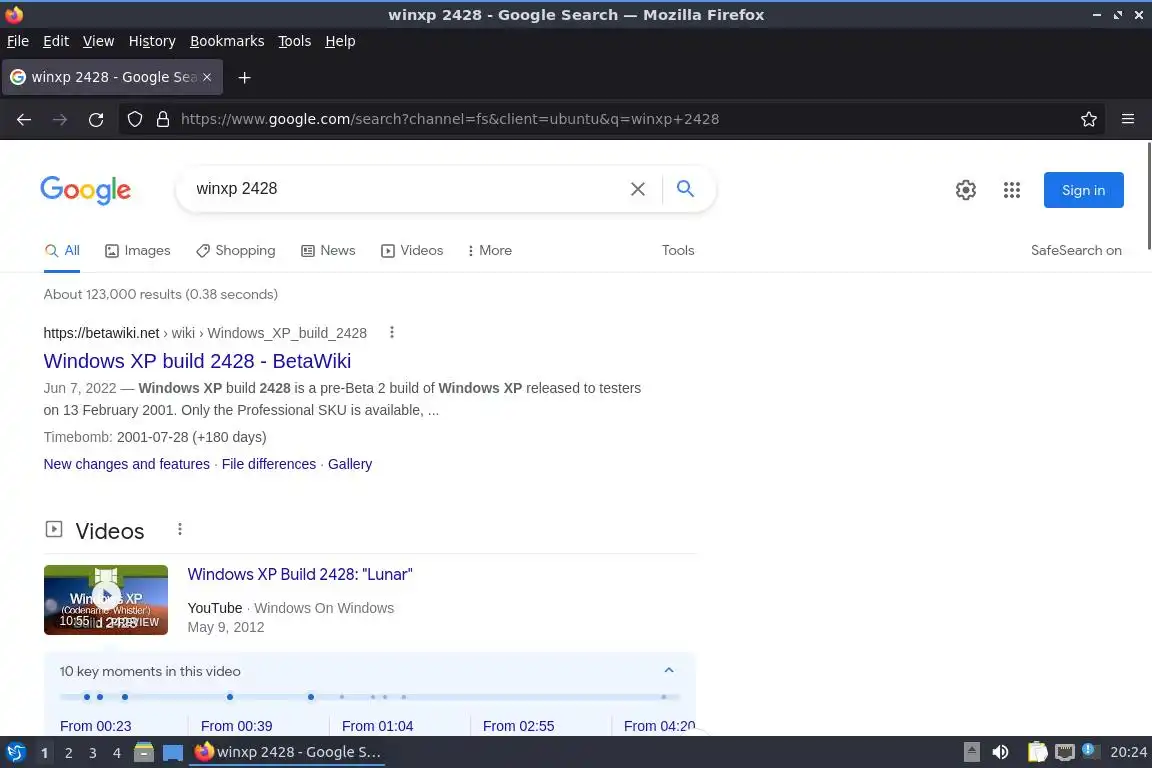Click the forward navigation arrow
The width and height of the screenshot is (1152, 768).
point(60,119)
